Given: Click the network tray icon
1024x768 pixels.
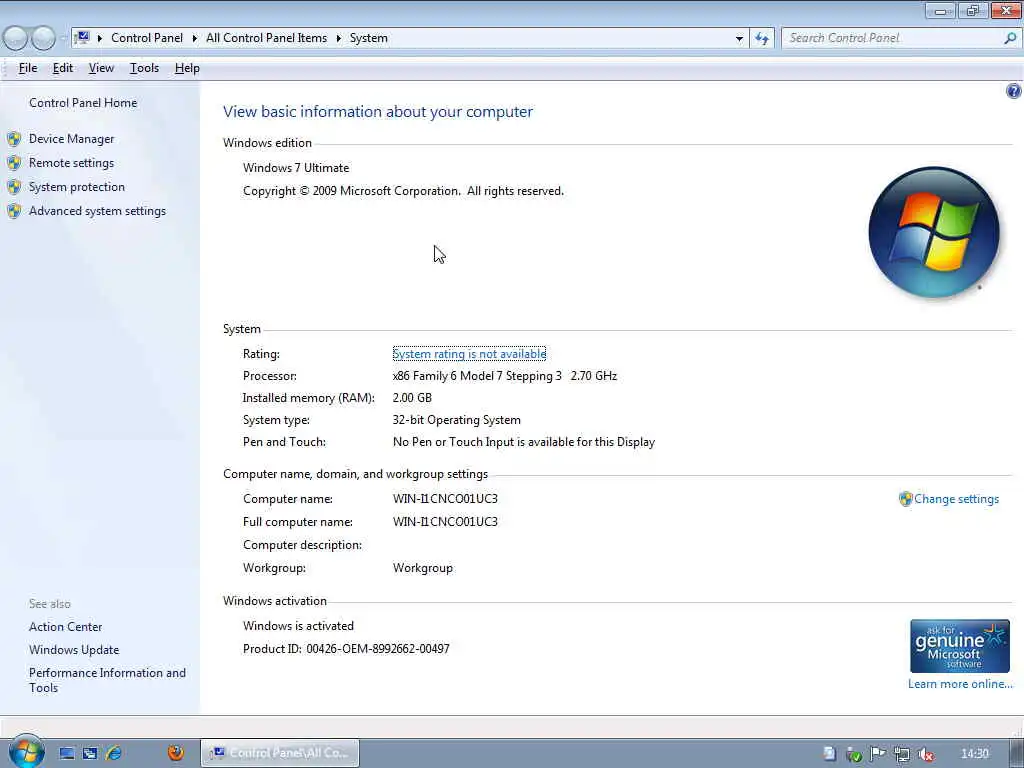Looking at the screenshot, I should tap(902, 754).
